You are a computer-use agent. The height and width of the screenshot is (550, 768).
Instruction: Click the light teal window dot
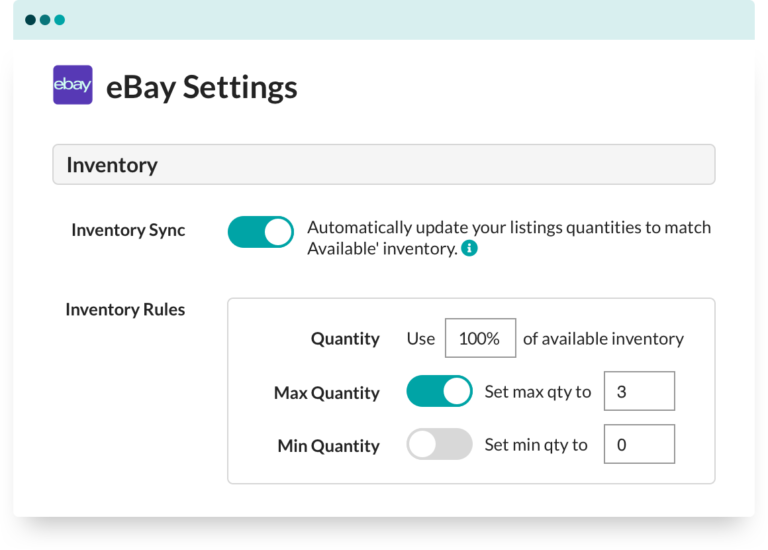point(60,19)
